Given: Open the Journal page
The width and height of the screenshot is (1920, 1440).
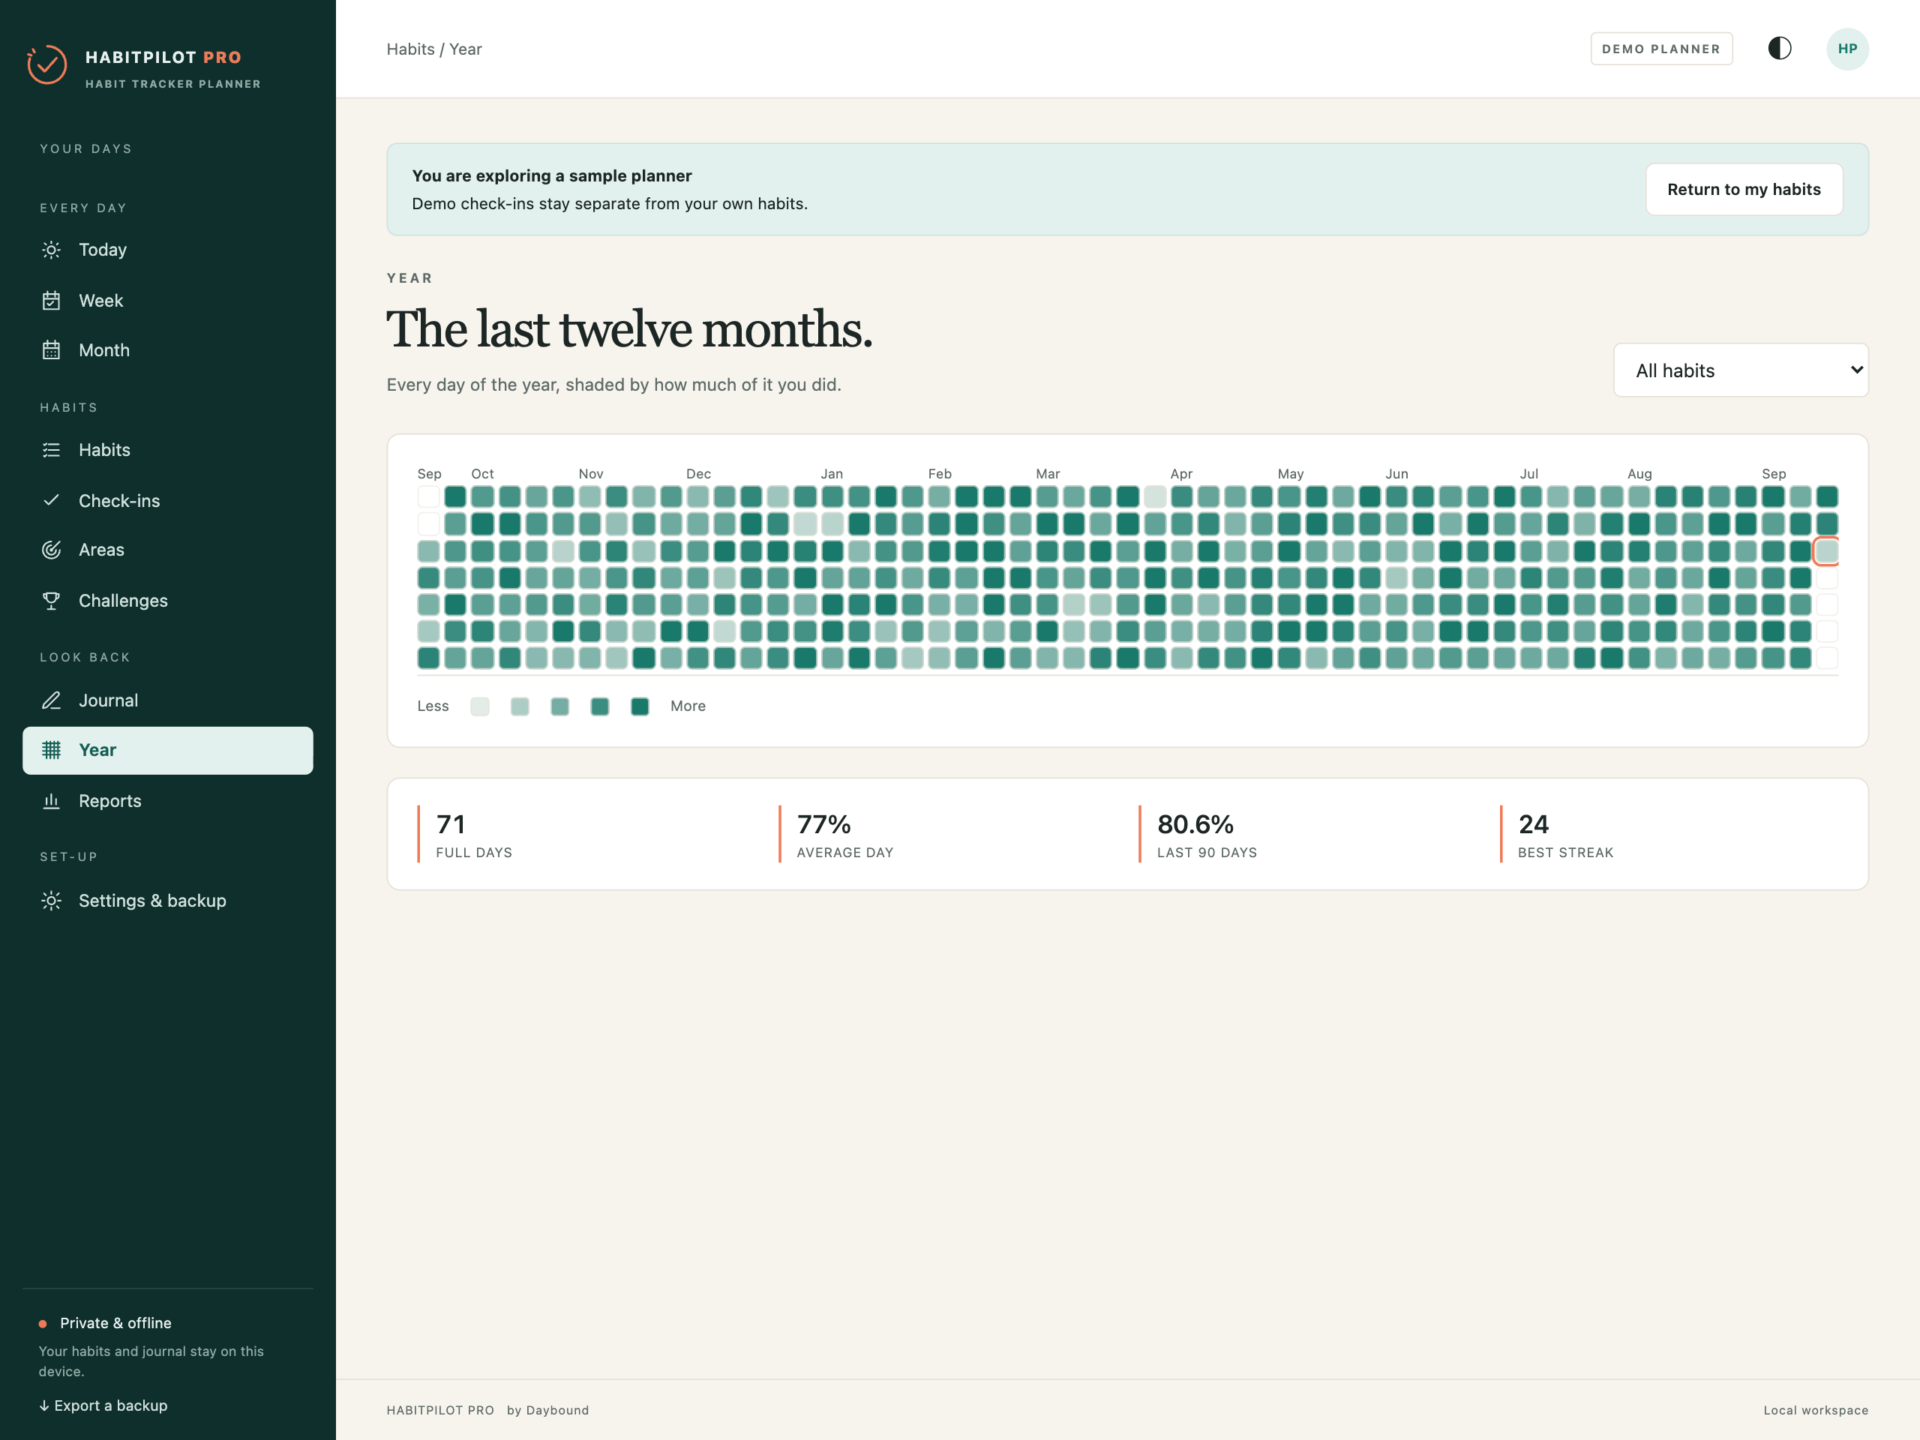Looking at the screenshot, I should point(167,700).
